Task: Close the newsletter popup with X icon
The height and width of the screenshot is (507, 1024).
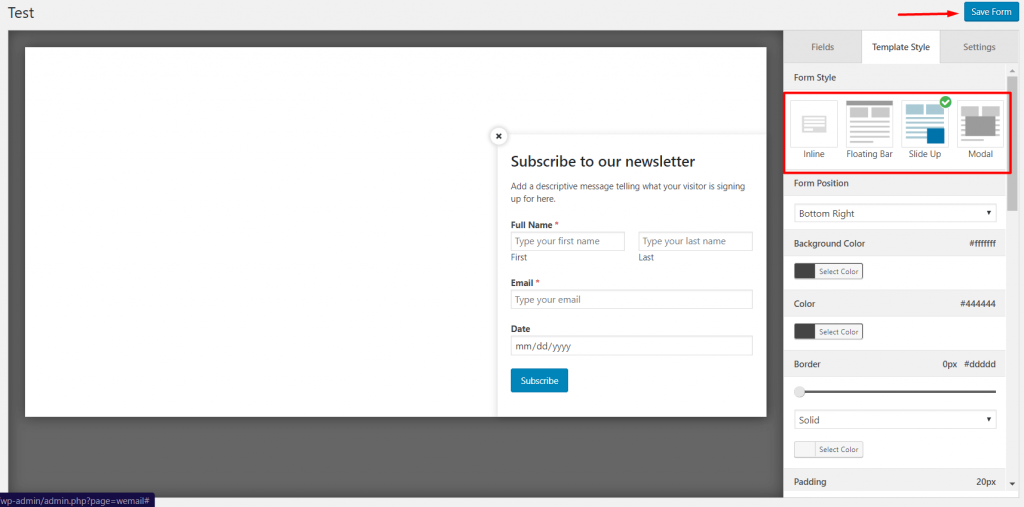Action: pos(498,136)
